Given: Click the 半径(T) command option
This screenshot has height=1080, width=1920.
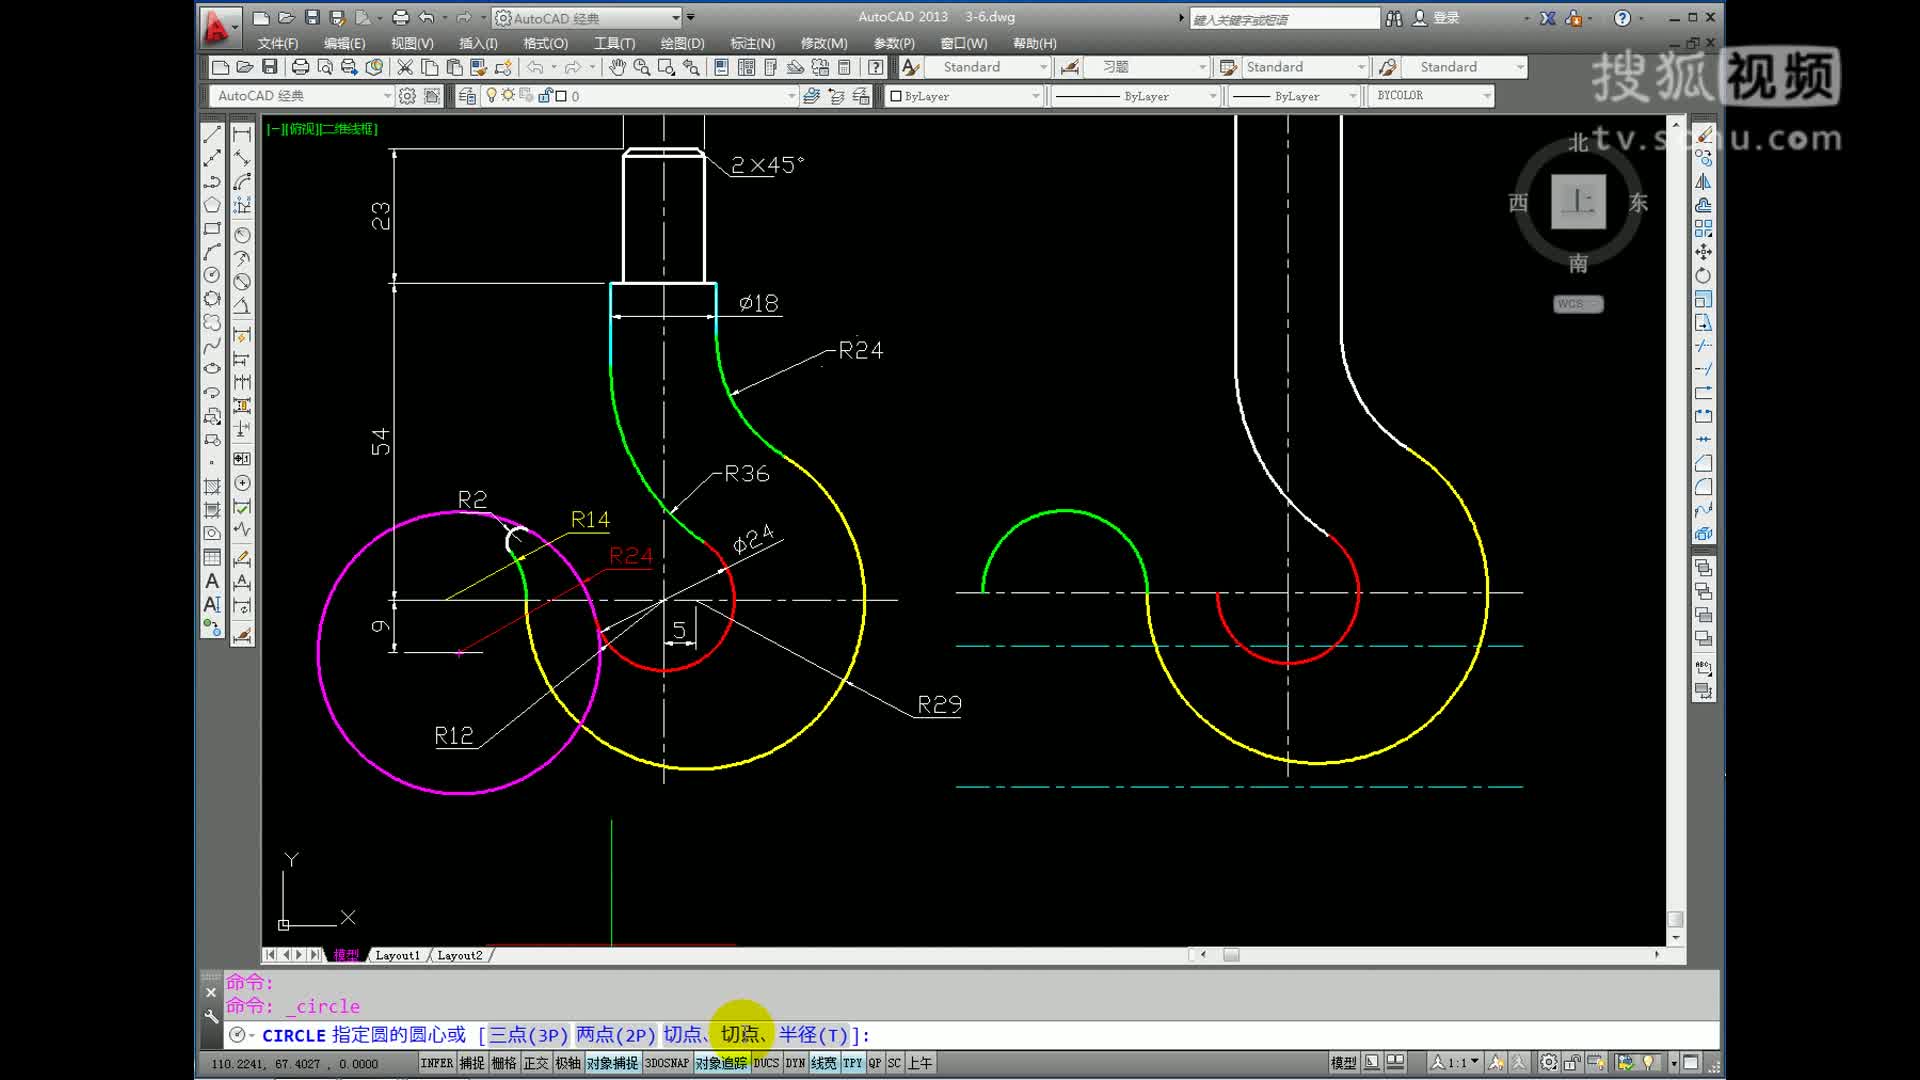Looking at the screenshot, I should 814,1035.
